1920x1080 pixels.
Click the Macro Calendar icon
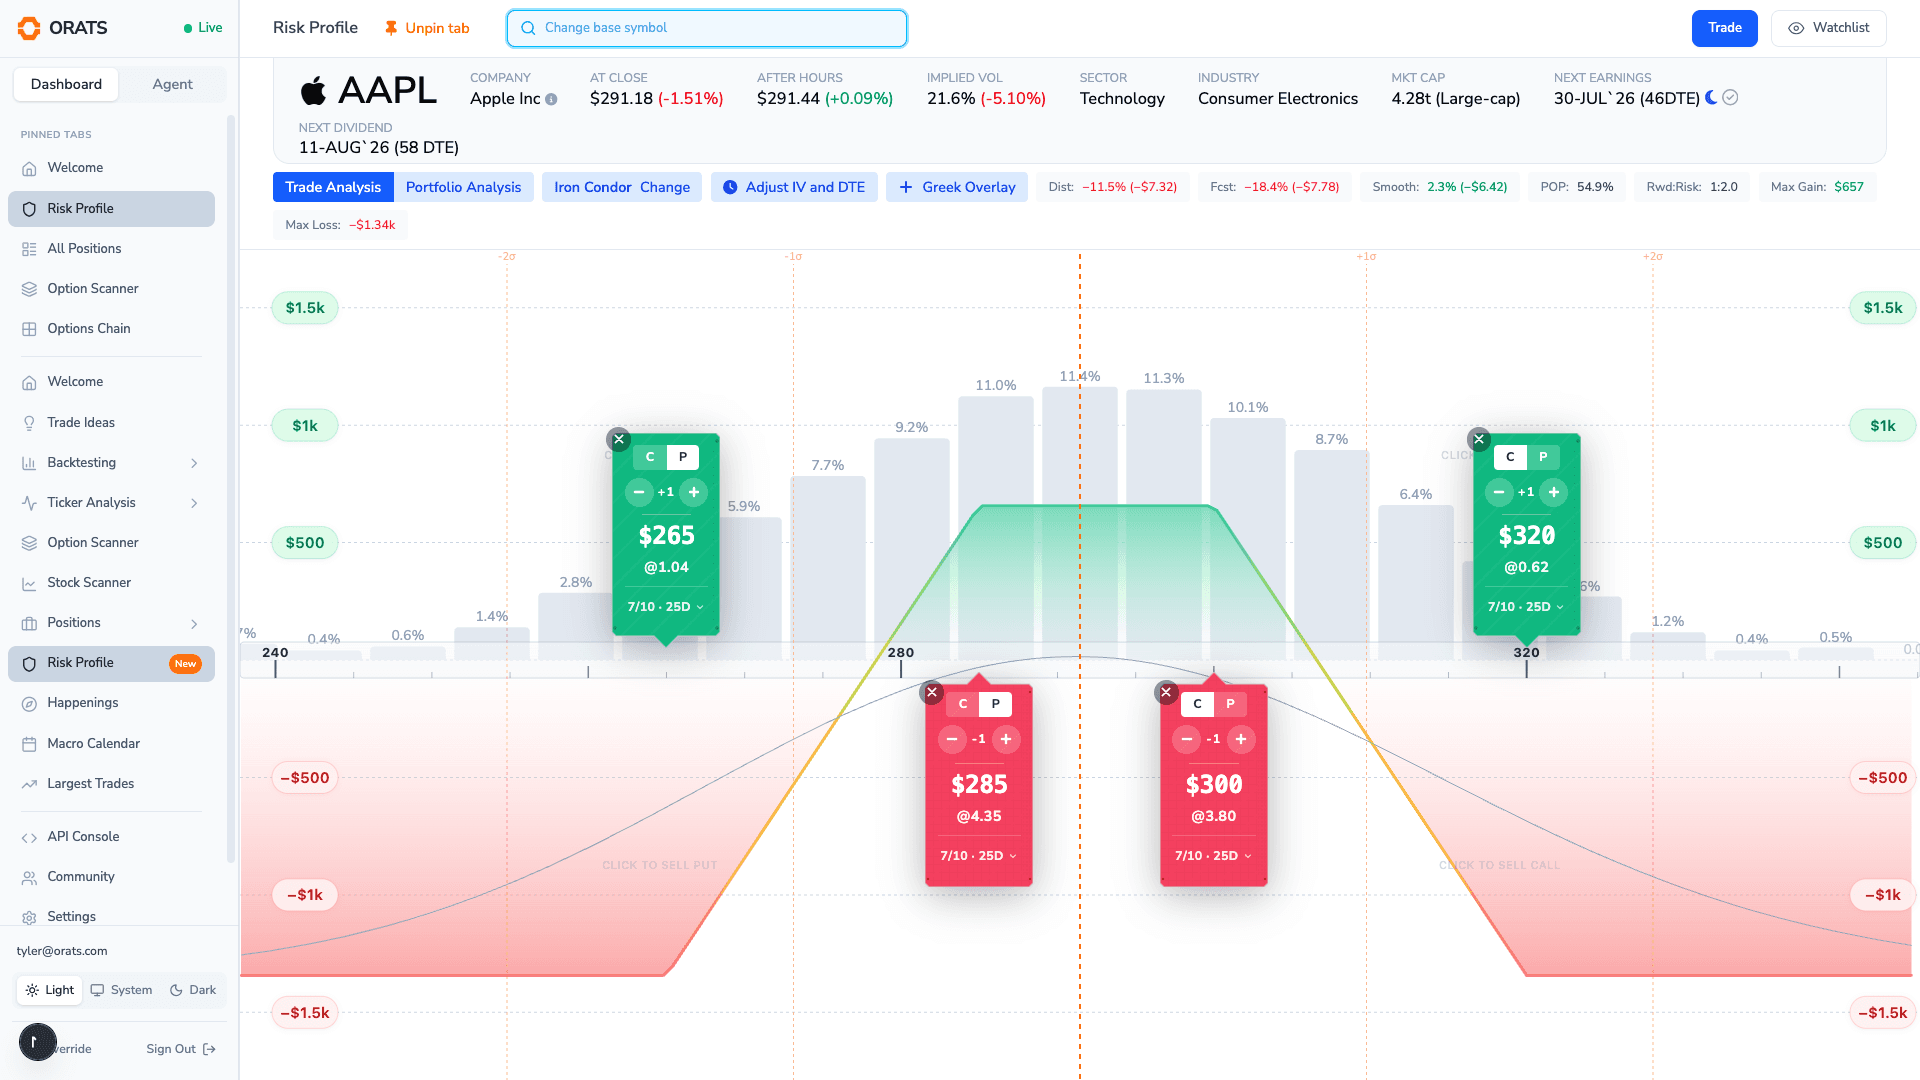(29, 744)
